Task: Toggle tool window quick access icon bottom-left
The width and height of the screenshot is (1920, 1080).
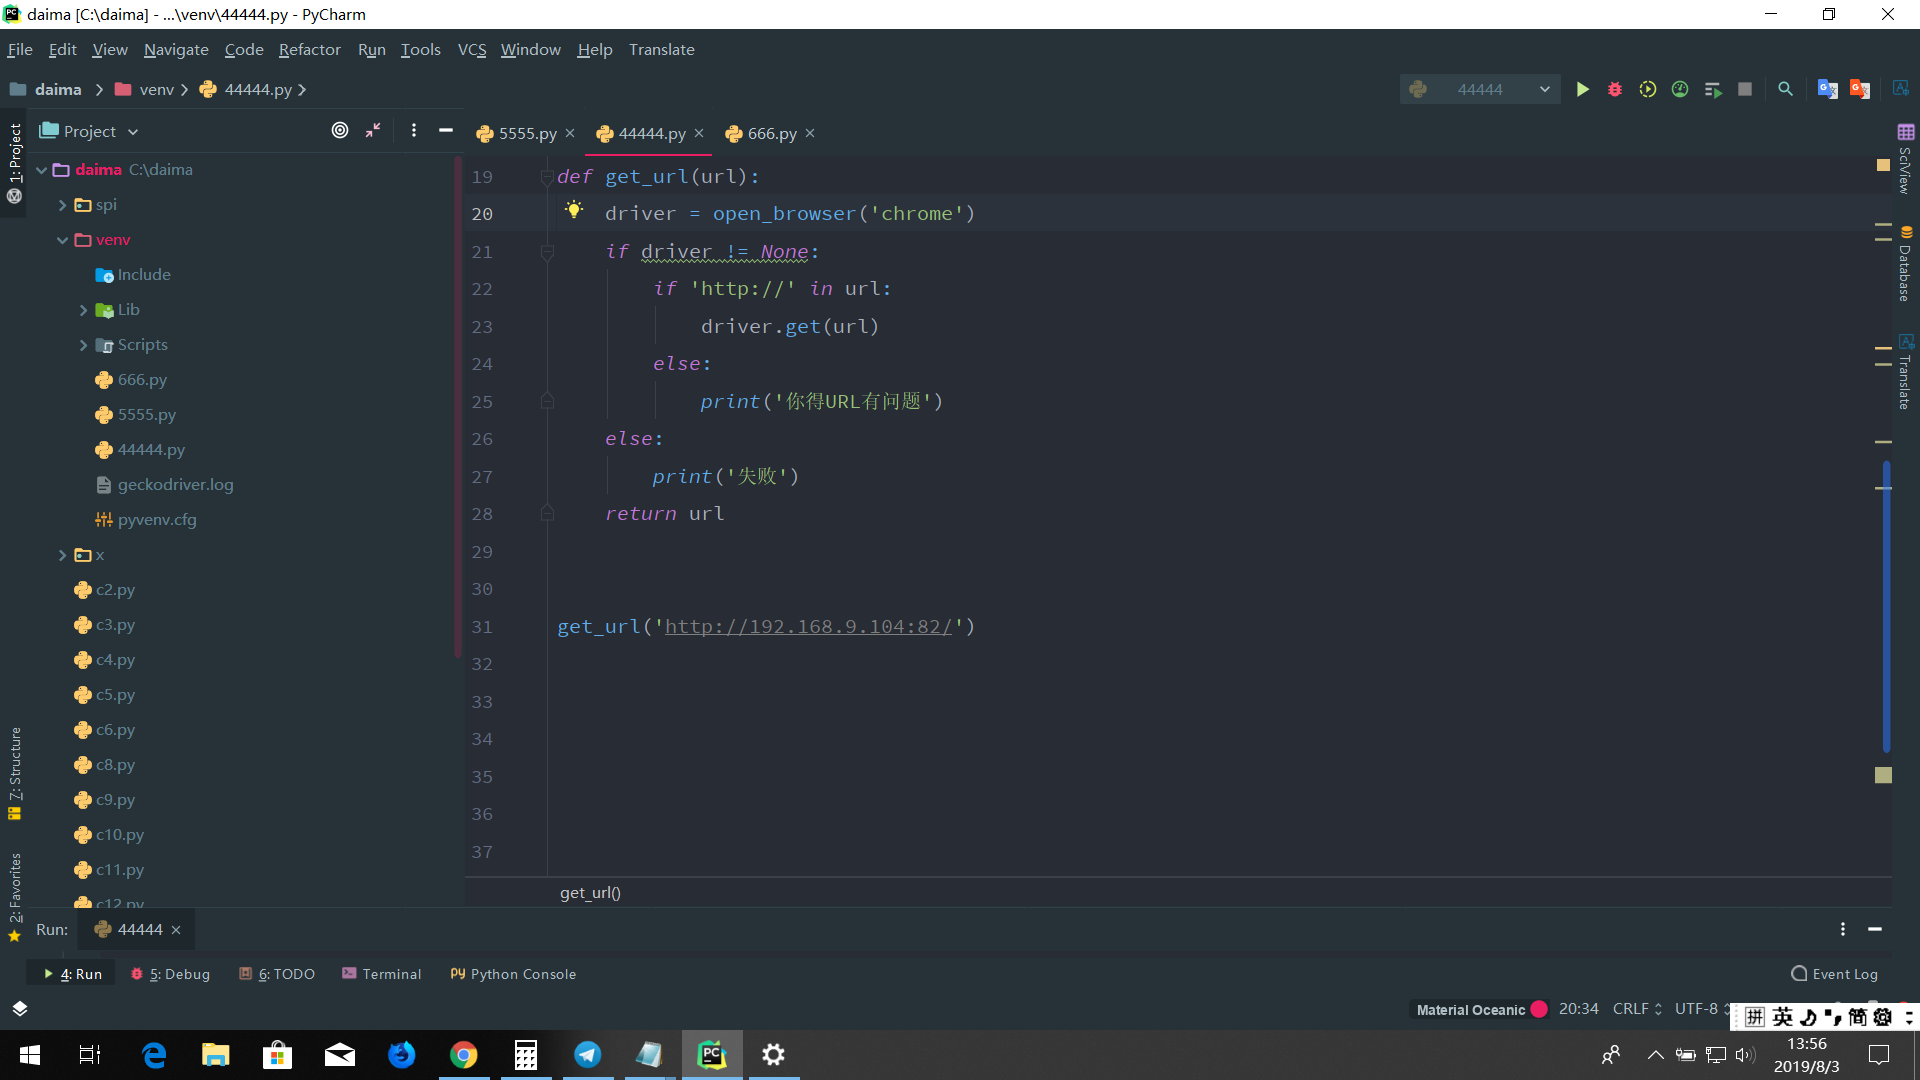Action: tap(19, 1009)
